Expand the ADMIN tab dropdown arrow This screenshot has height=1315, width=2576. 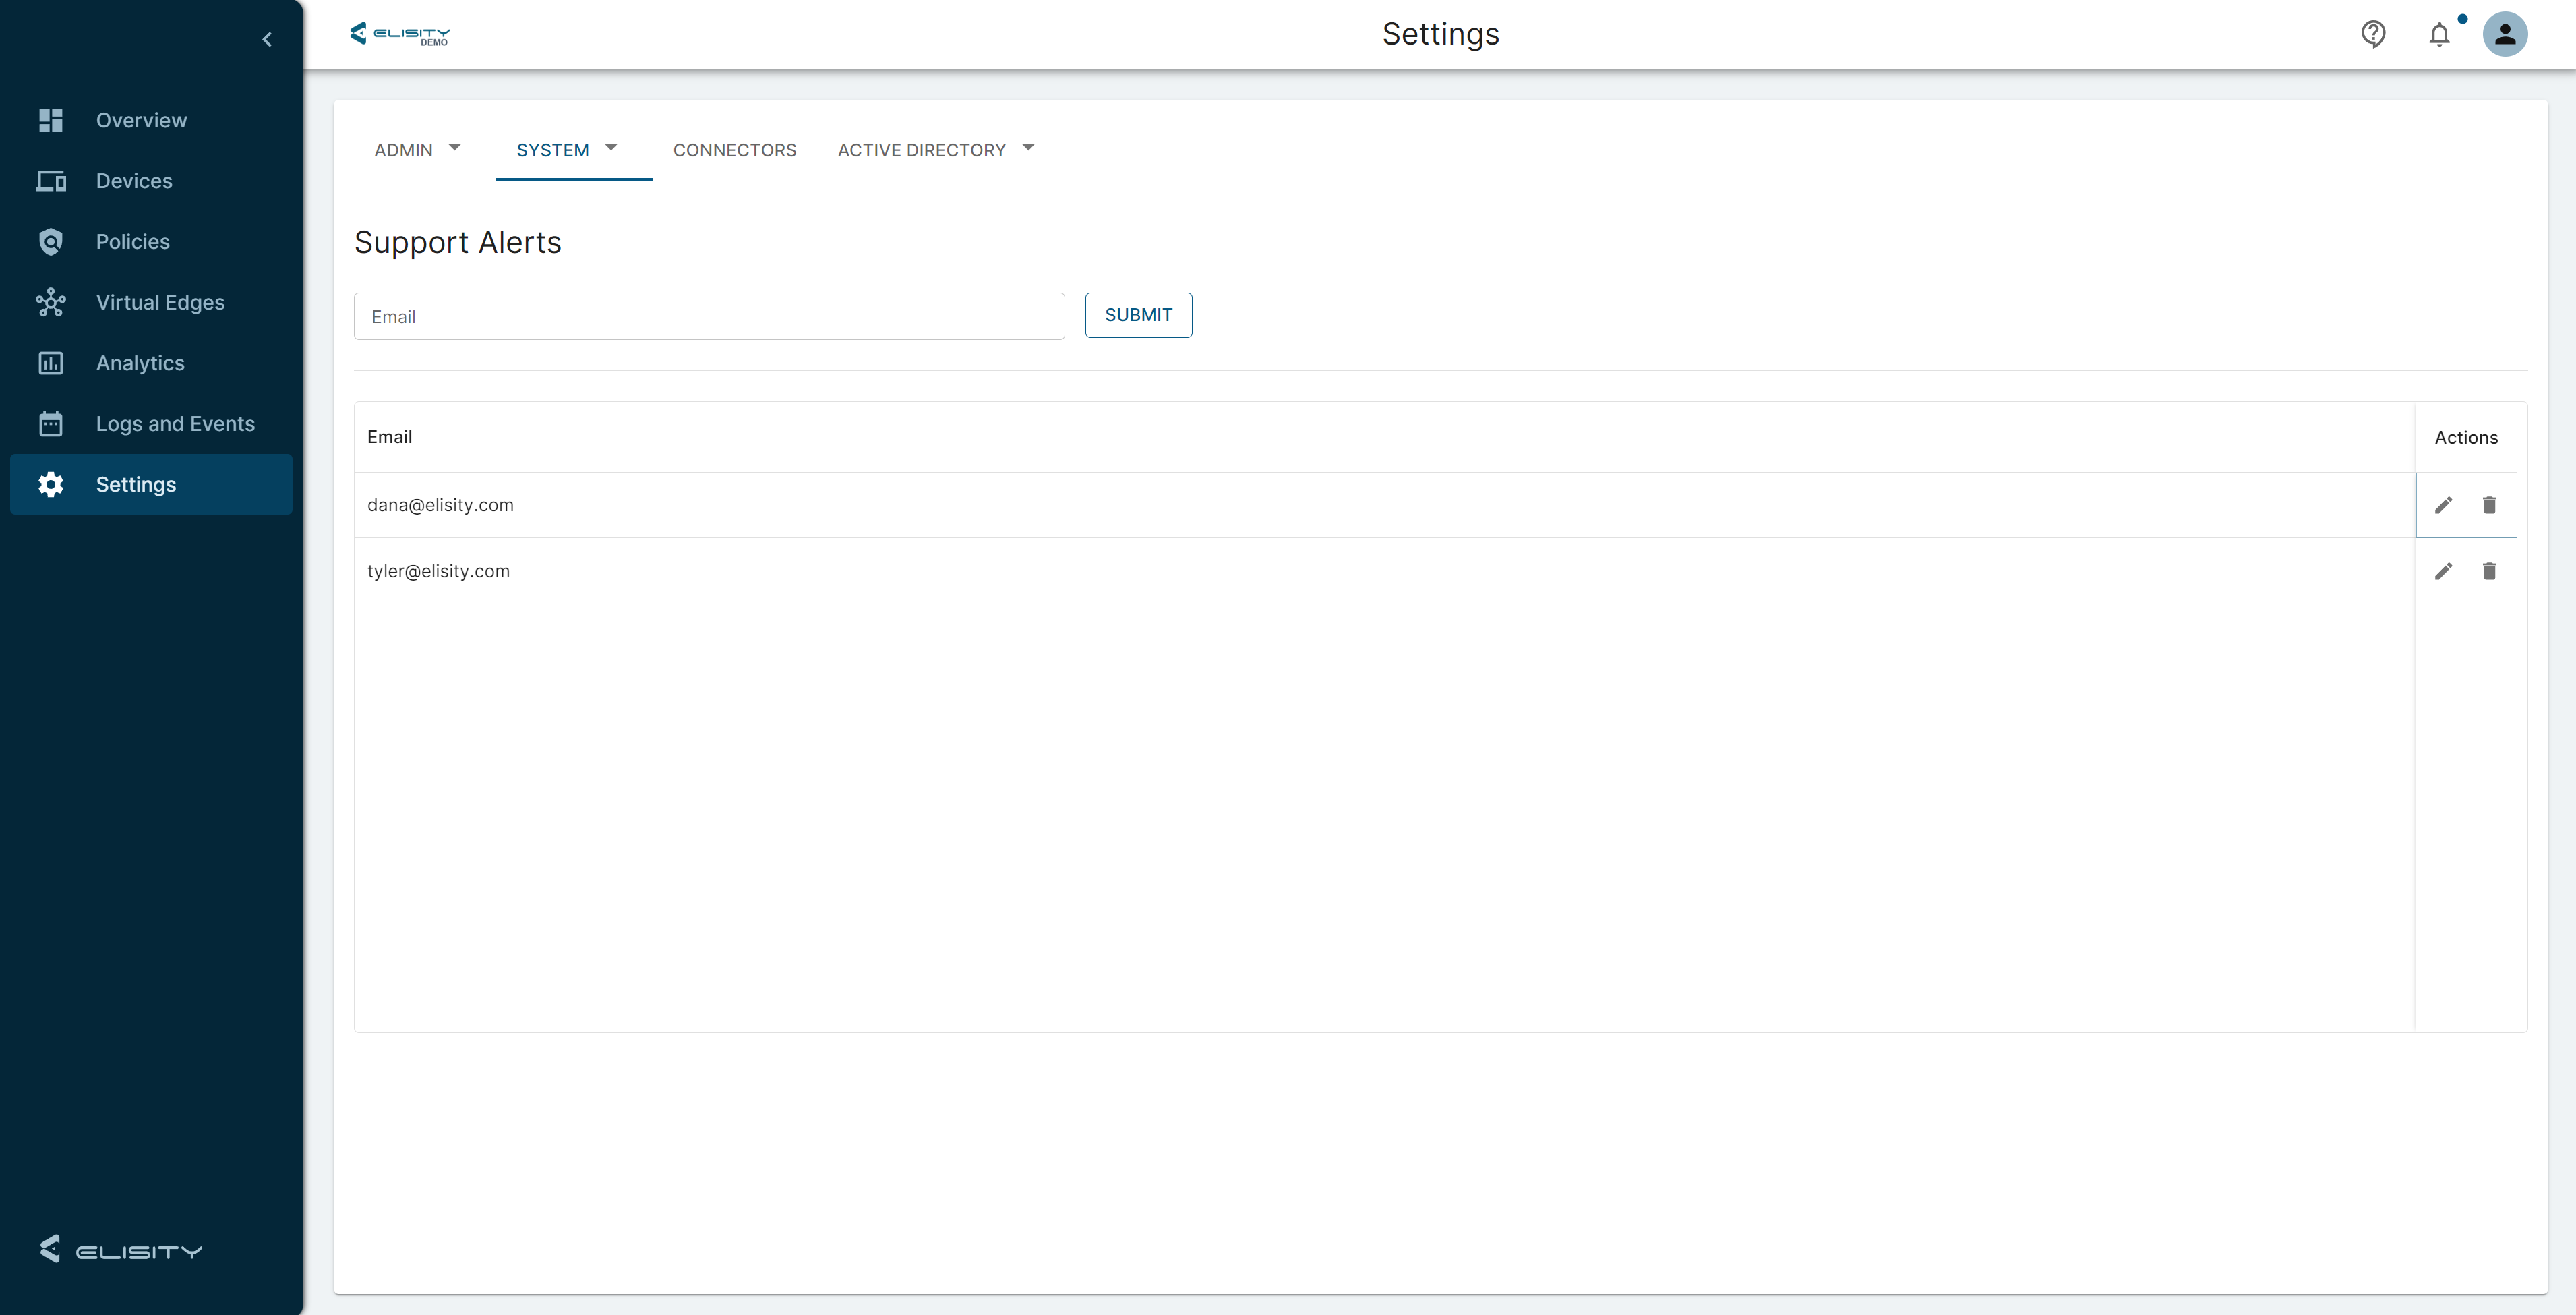(x=454, y=148)
